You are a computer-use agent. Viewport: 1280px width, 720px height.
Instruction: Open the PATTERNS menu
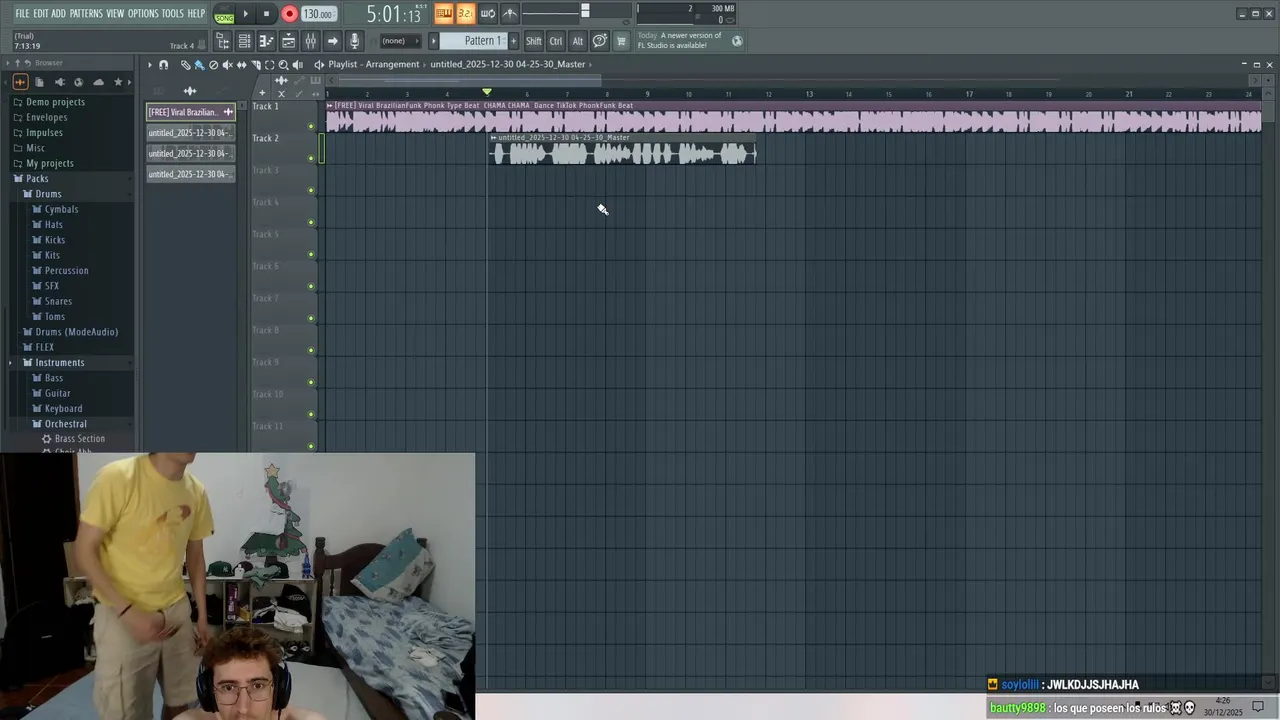click(86, 14)
